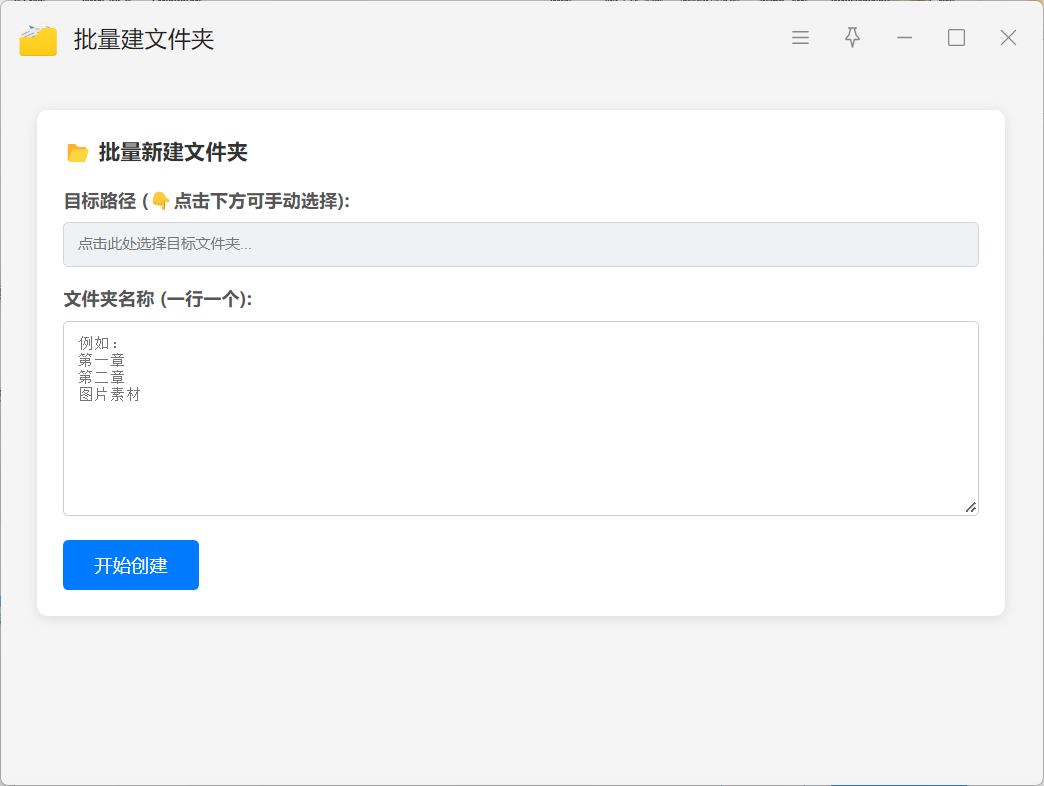Image resolution: width=1044 pixels, height=786 pixels.
Task: Click the yellow folder app logo
Action: click(x=38, y=40)
